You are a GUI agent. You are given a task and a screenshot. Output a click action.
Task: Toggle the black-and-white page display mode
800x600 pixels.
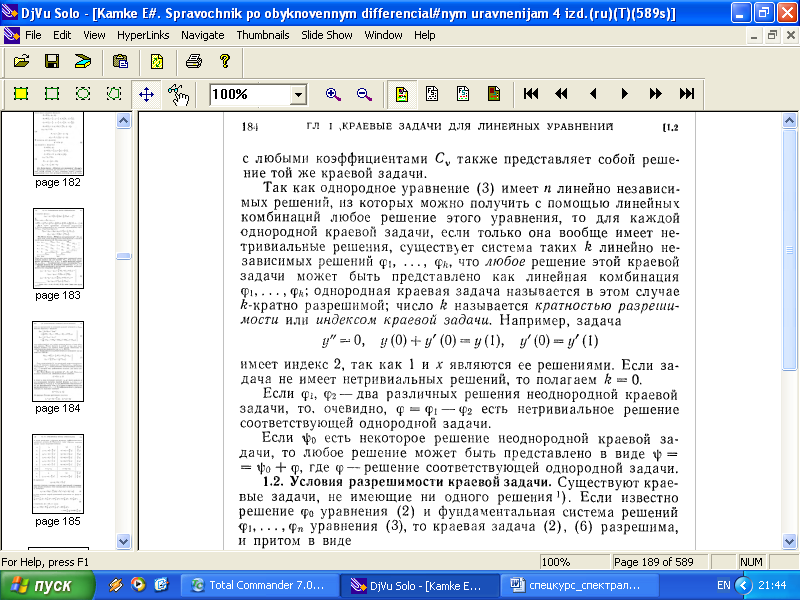432,94
